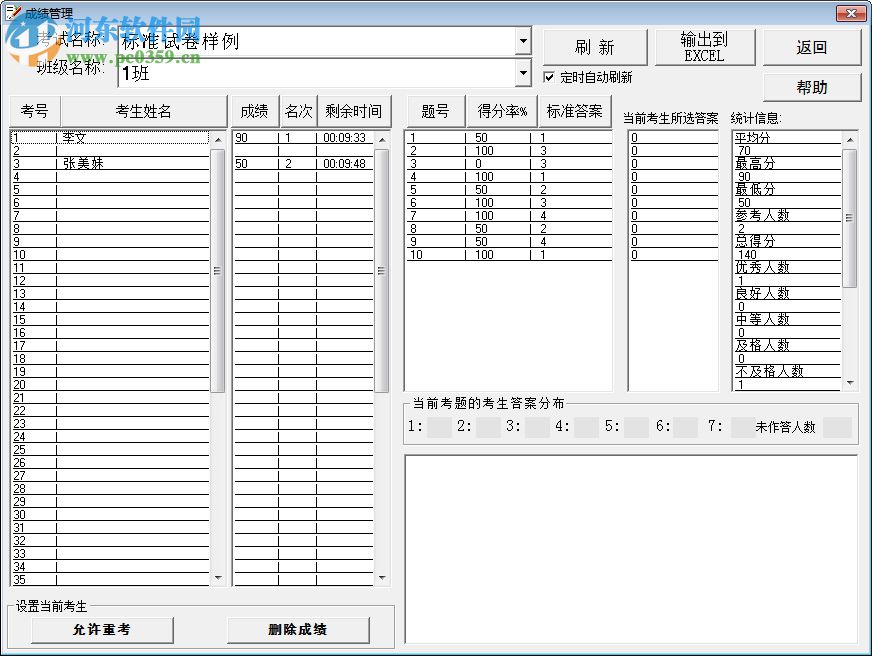
Task: Toggle 定时自动刷新 auto refresh checkbox
Action: (x=549, y=77)
